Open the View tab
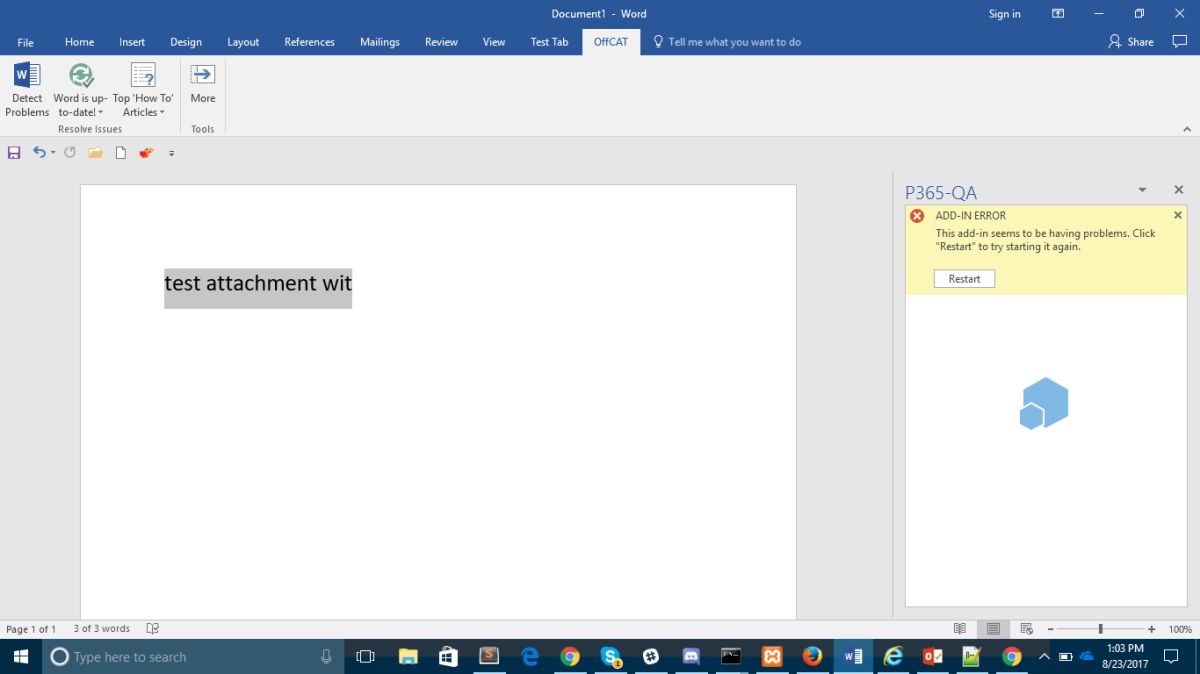 (x=494, y=42)
